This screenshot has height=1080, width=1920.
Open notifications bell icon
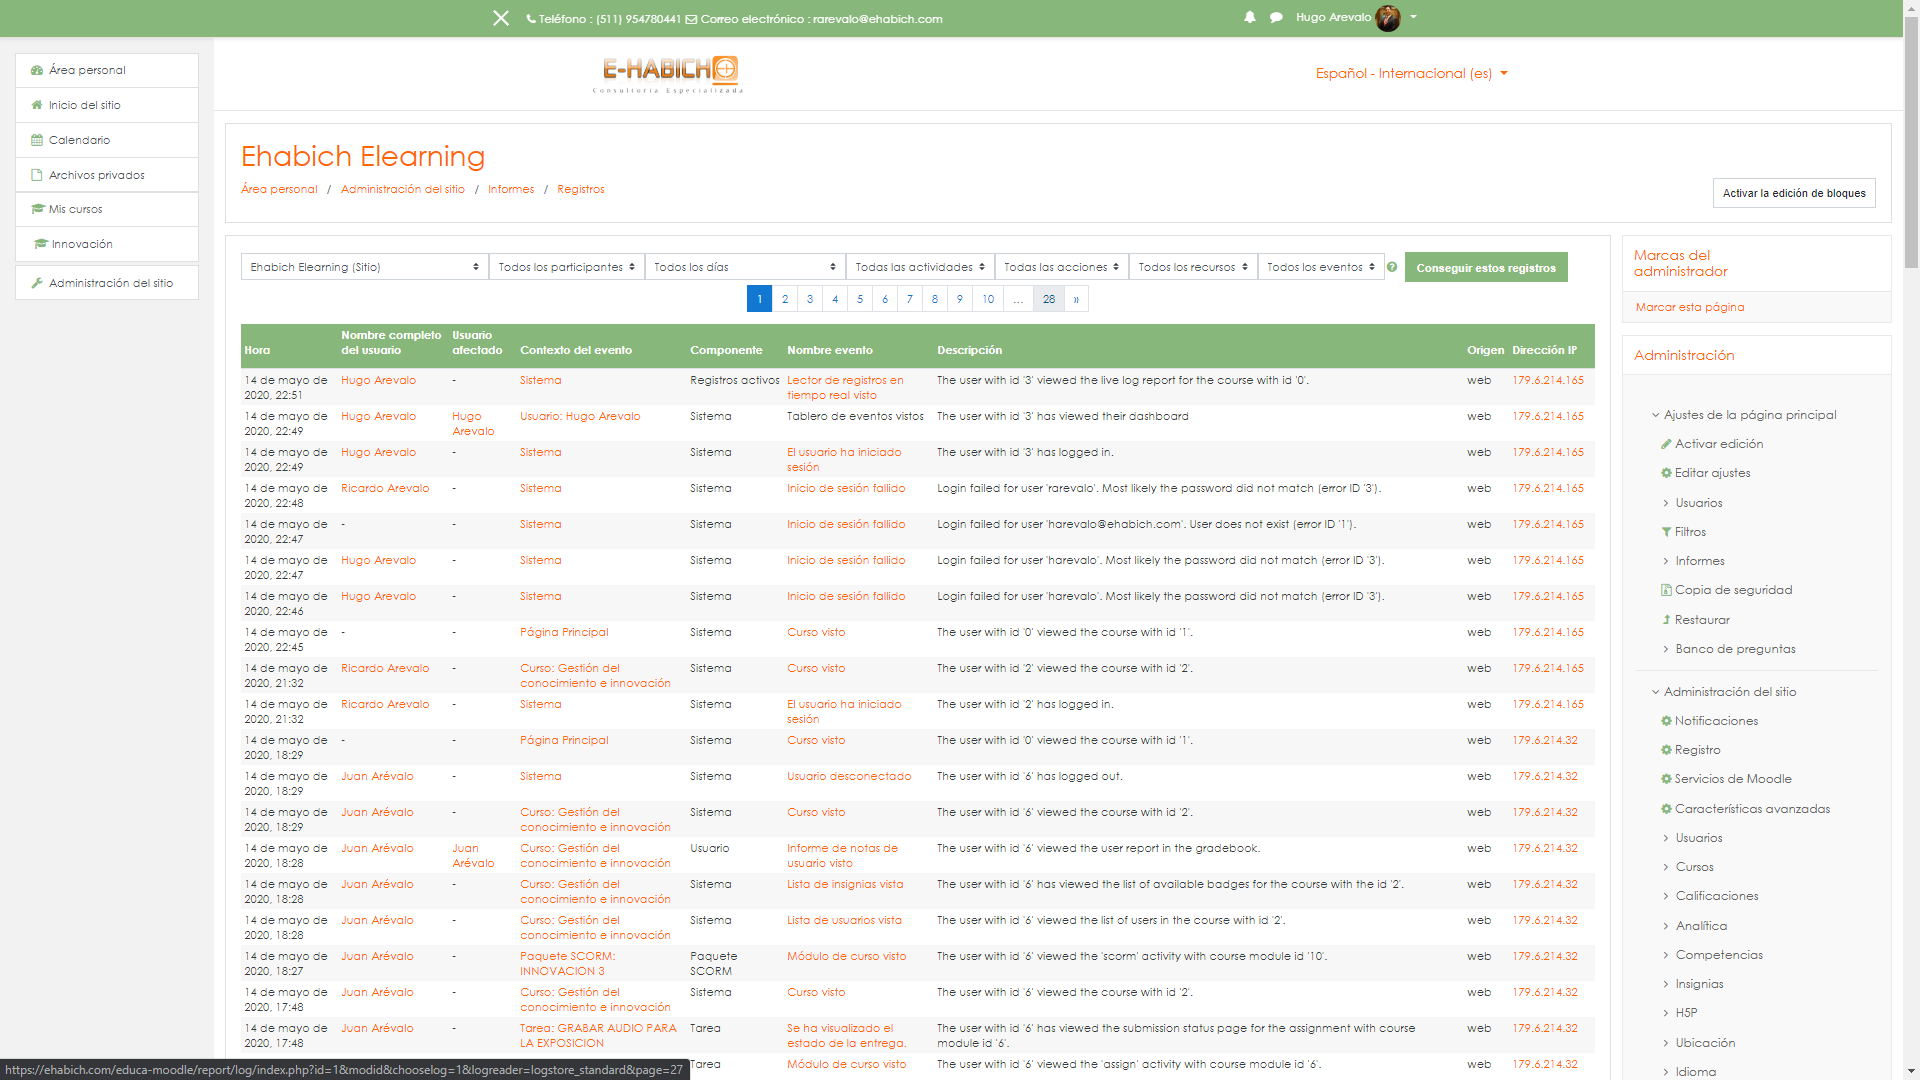click(x=1249, y=17)
